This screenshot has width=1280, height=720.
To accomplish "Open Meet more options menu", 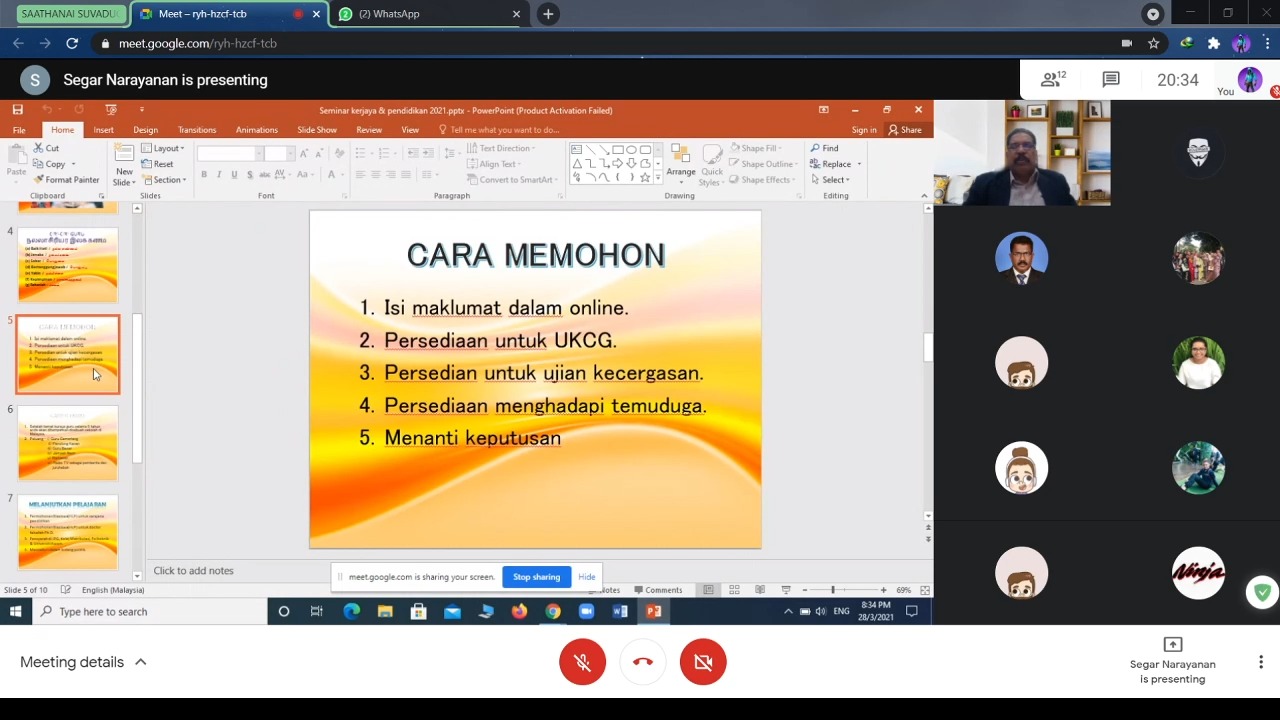I will [1261, 662].
